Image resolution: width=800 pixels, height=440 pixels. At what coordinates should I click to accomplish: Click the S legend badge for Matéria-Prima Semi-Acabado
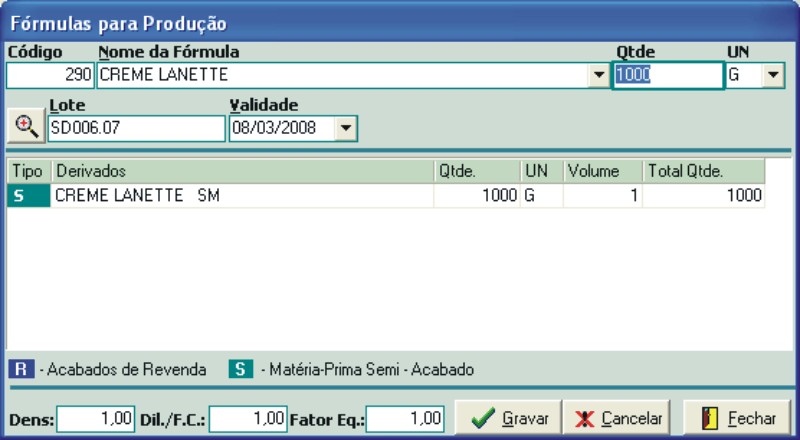[241, 369]
